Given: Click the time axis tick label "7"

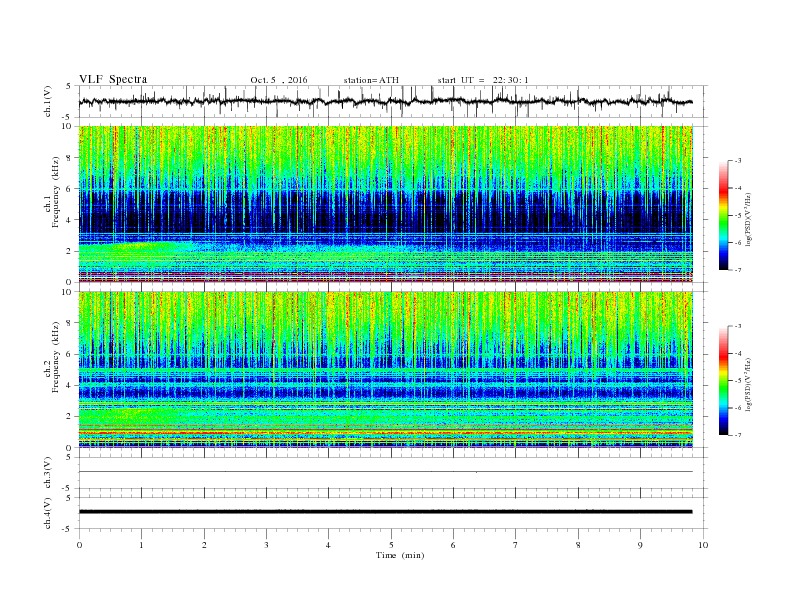Looking at the screenshot, I should click(516, 545).
